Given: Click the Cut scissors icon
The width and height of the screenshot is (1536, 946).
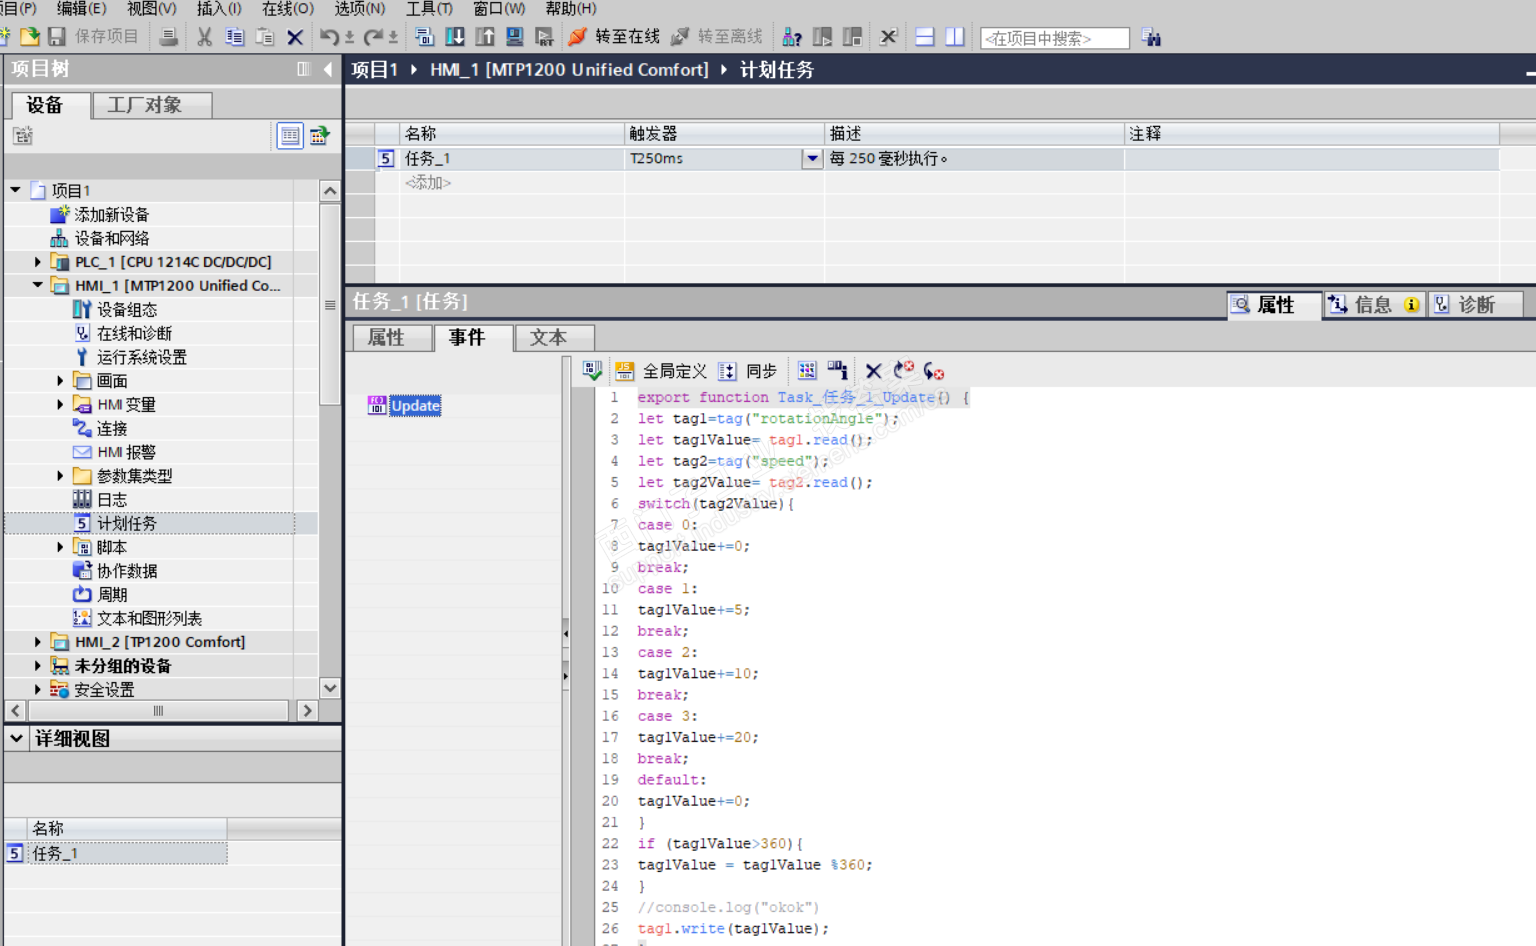Looking at the screenshot, I should coord(204,37).
